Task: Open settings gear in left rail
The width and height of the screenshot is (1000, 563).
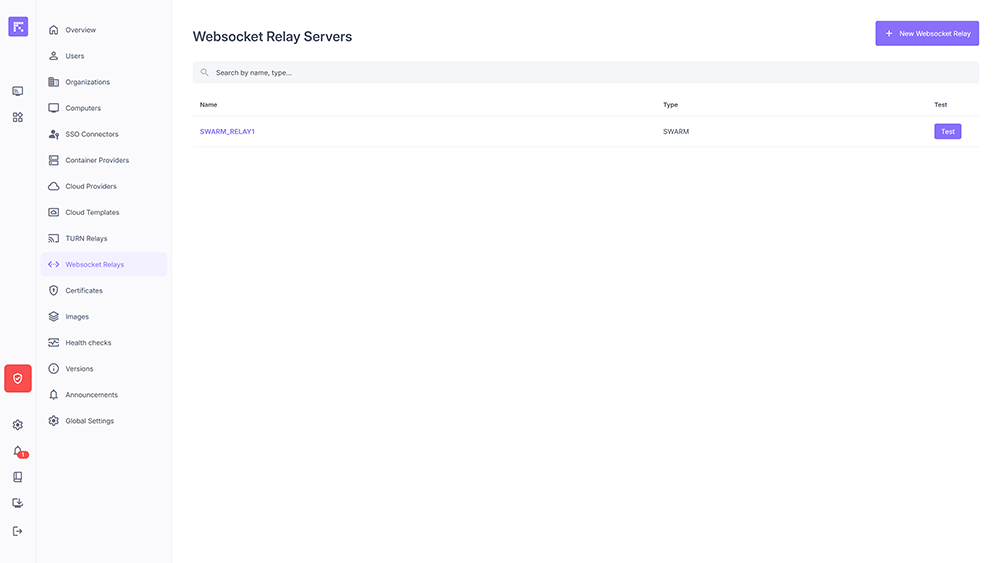Action: (x=18, y=425)
